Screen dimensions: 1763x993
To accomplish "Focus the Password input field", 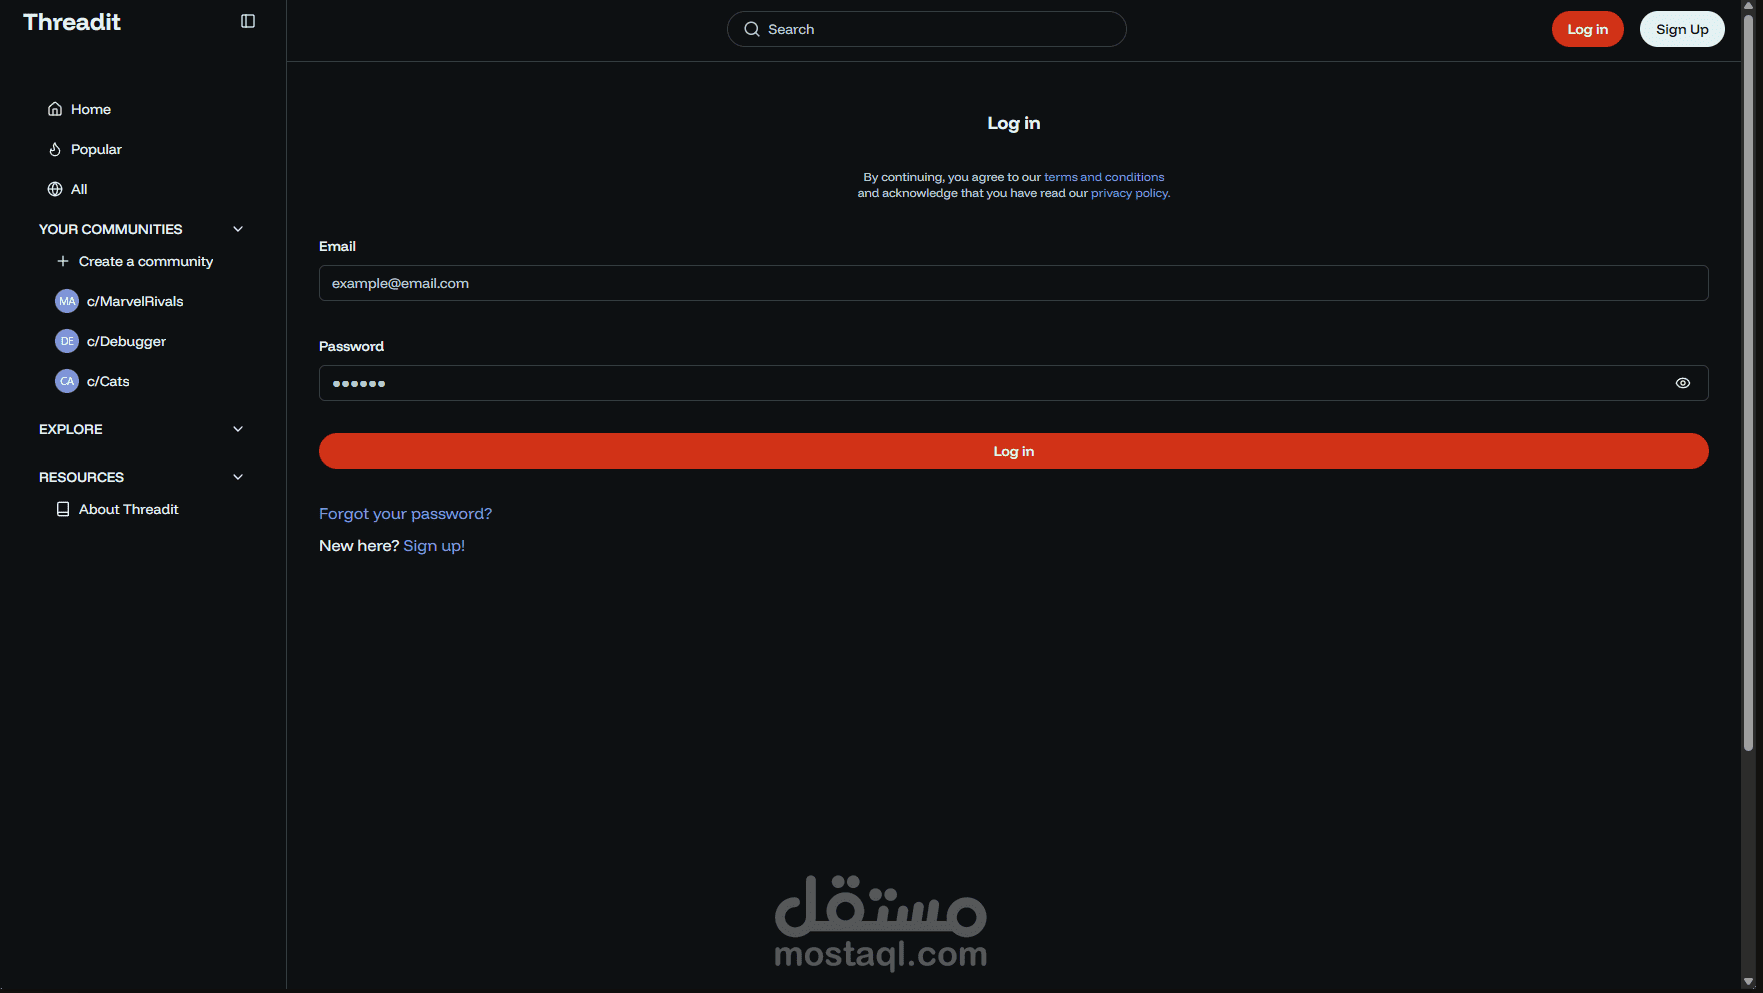I will tap(1014, 383).
